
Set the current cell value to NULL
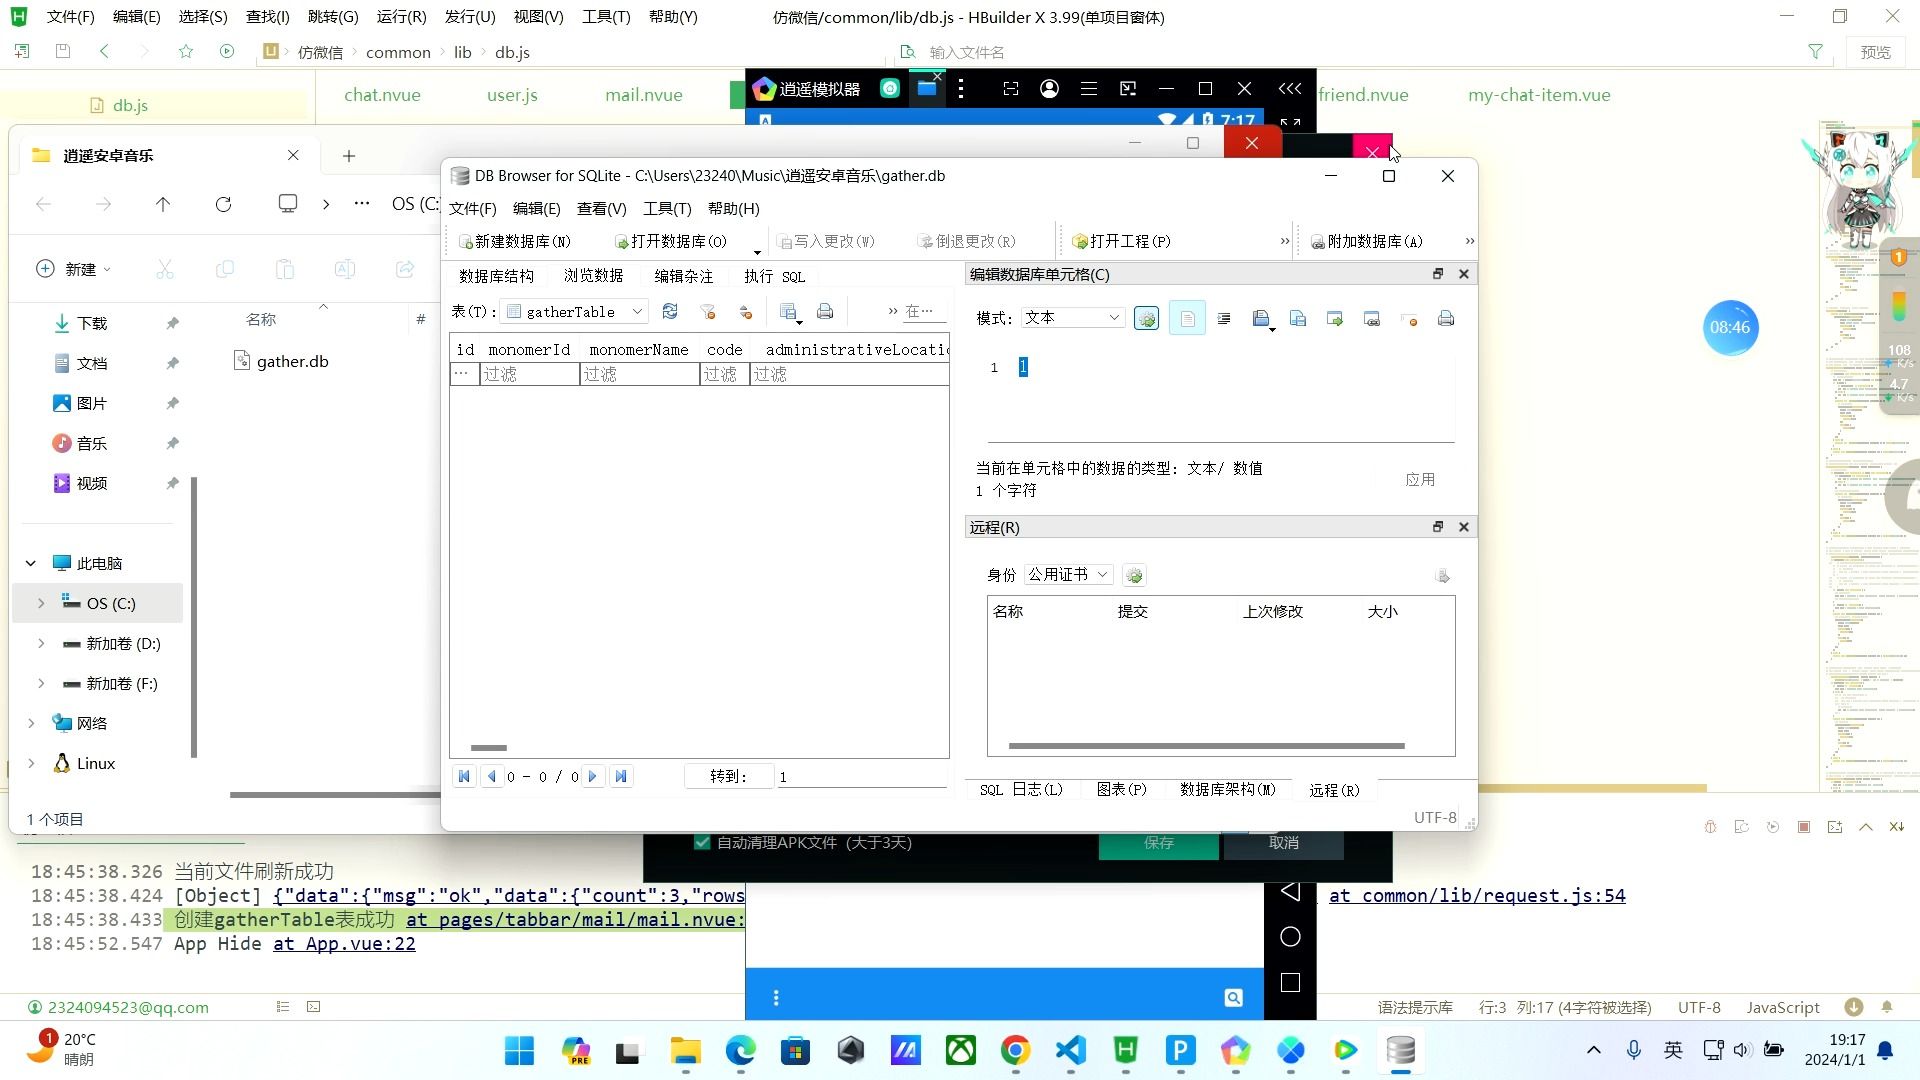click(x=1410, y=318)
